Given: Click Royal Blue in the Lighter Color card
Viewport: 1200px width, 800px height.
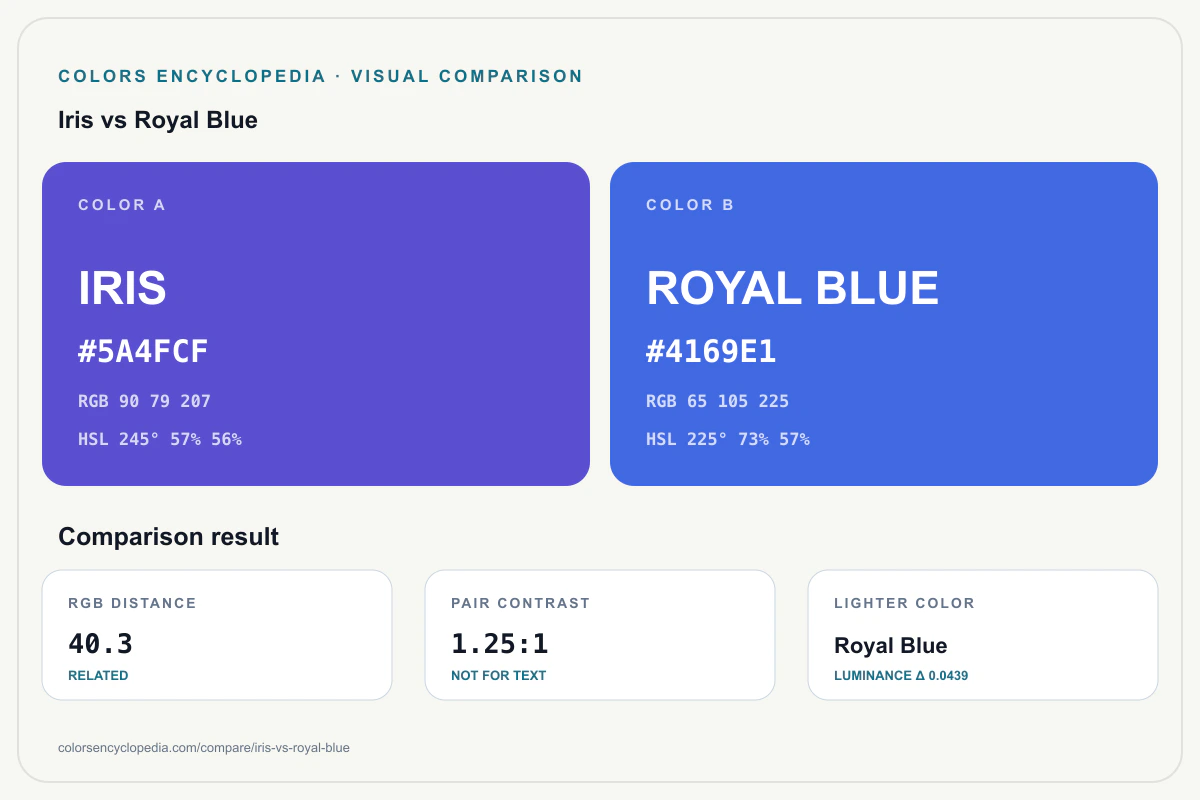Looking at the screenshot, I should click(x=890, y=645).
